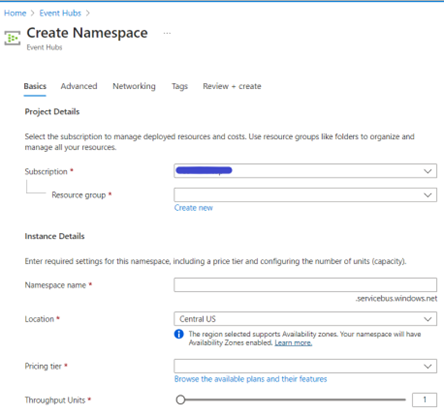
Task: Switch to the Tags tab
Action: pyautogui.click(x=180, y=86)
